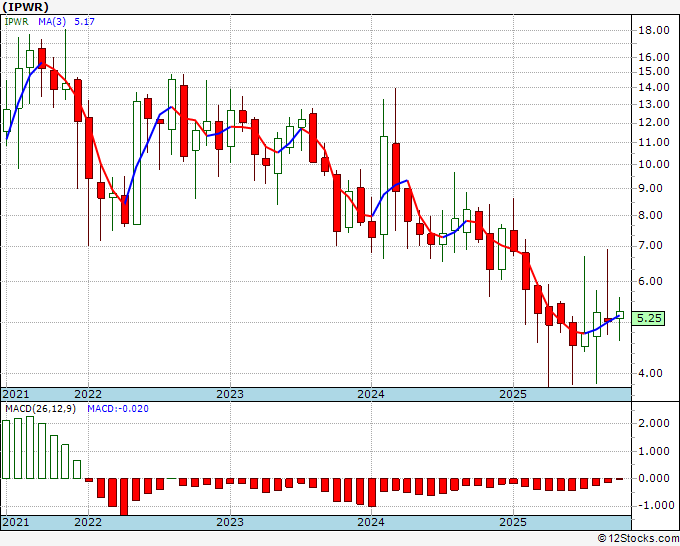Click the 11.00 price axis label

point(654,142)
